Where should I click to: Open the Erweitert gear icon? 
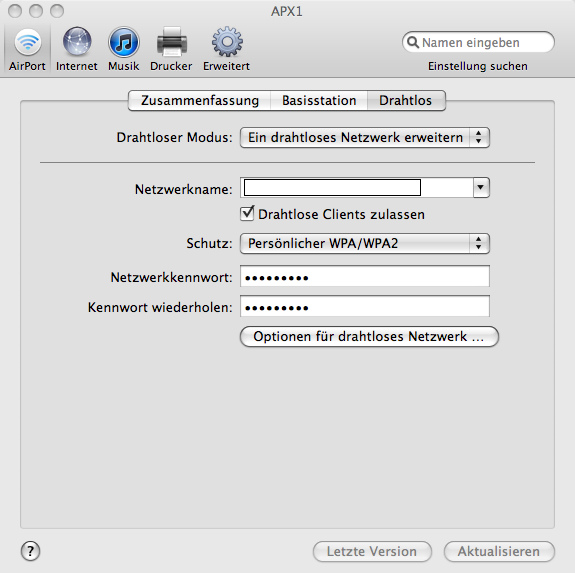227,42
